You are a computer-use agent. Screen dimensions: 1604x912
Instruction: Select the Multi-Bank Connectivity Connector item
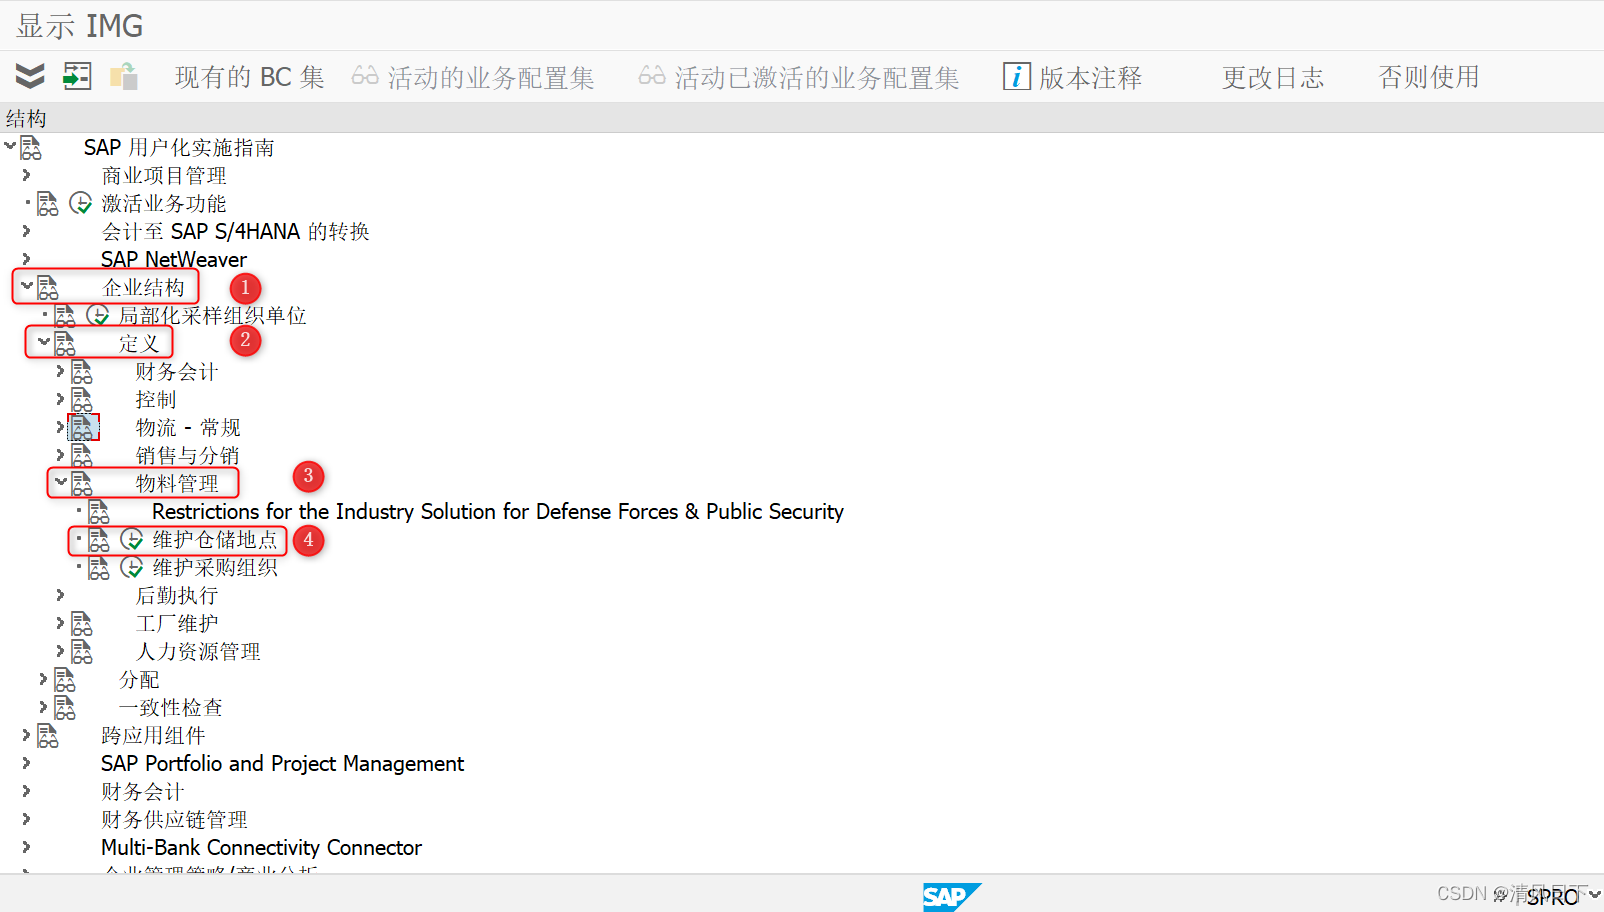click(x=261, y=848)
